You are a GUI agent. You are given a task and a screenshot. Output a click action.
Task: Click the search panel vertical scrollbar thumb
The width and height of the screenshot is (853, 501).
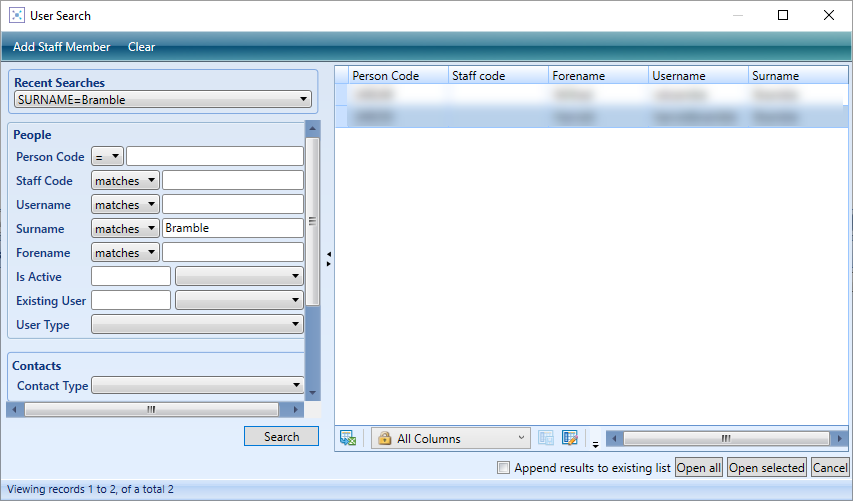(x=312, y=221)
